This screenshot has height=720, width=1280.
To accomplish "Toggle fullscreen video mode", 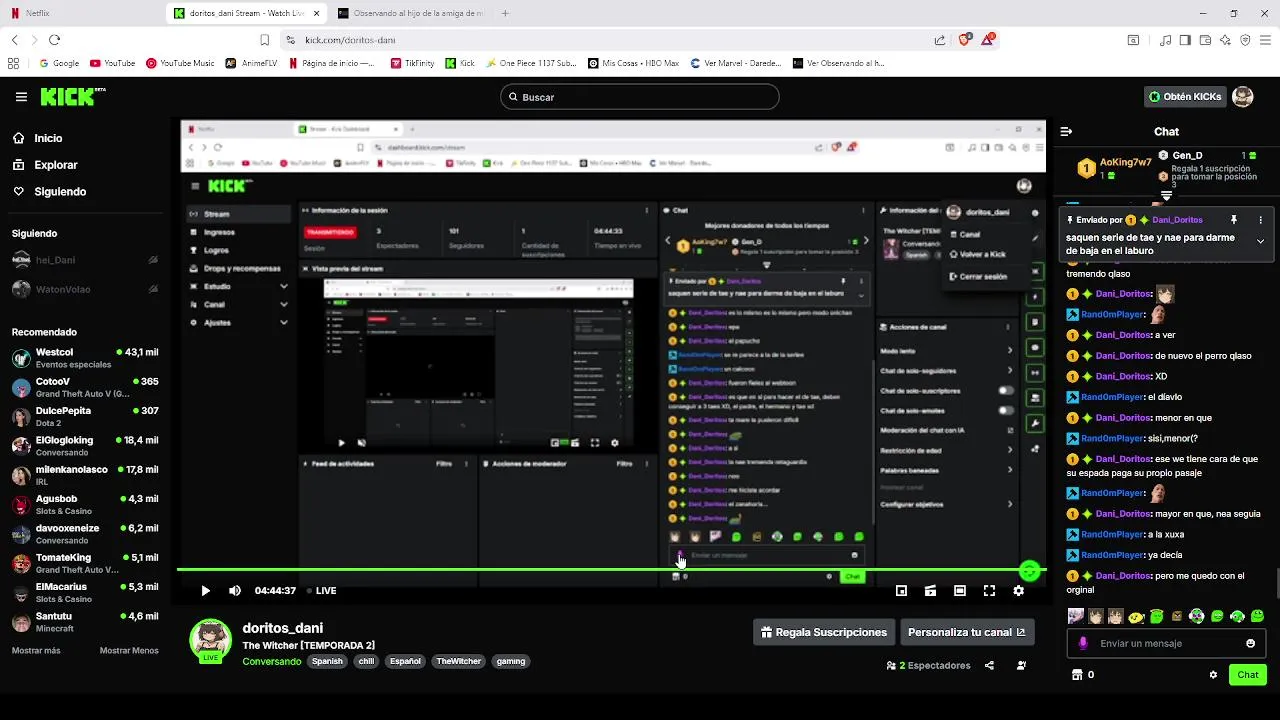I will tap(989, 591).
